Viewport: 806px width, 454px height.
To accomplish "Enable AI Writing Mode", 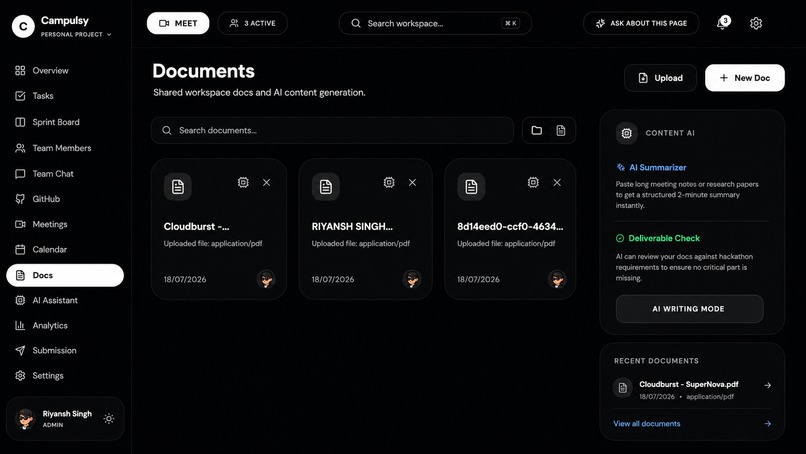I will (689, 309).
